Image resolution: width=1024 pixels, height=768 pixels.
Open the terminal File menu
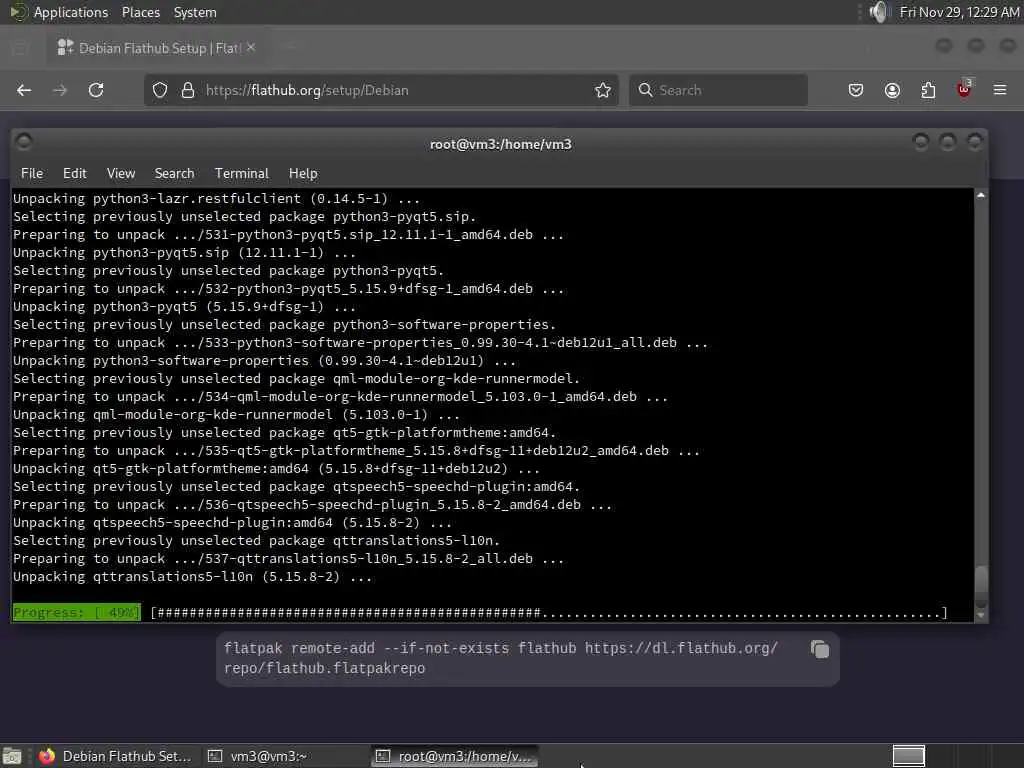pyautogui.click(x=32, y=173)
